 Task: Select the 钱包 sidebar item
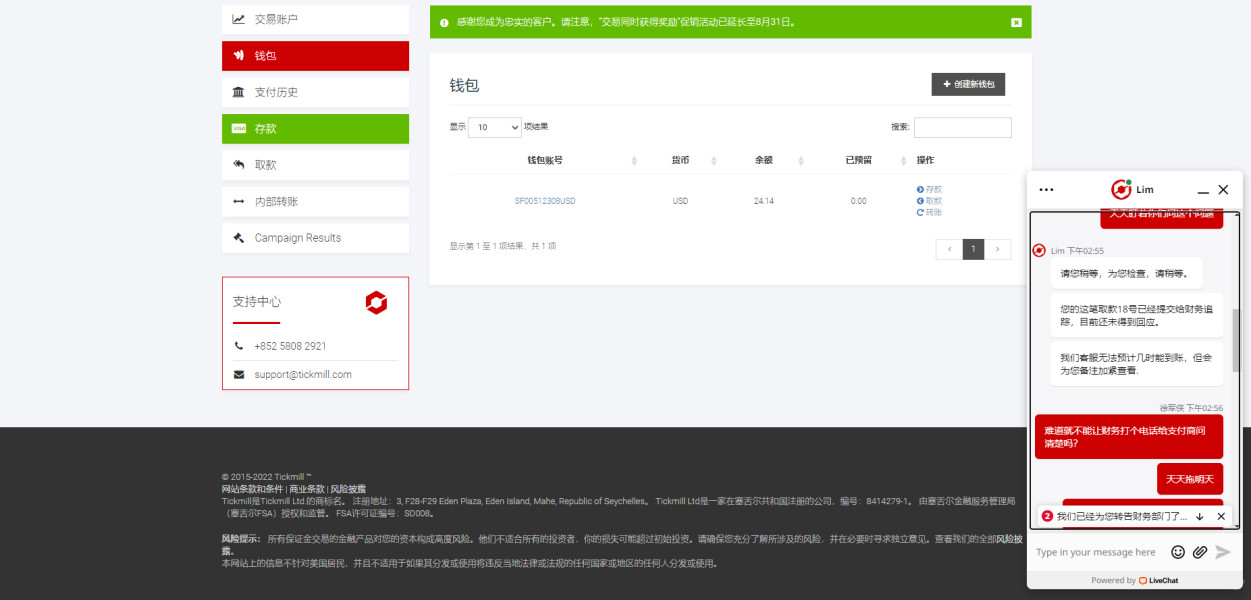315,56
